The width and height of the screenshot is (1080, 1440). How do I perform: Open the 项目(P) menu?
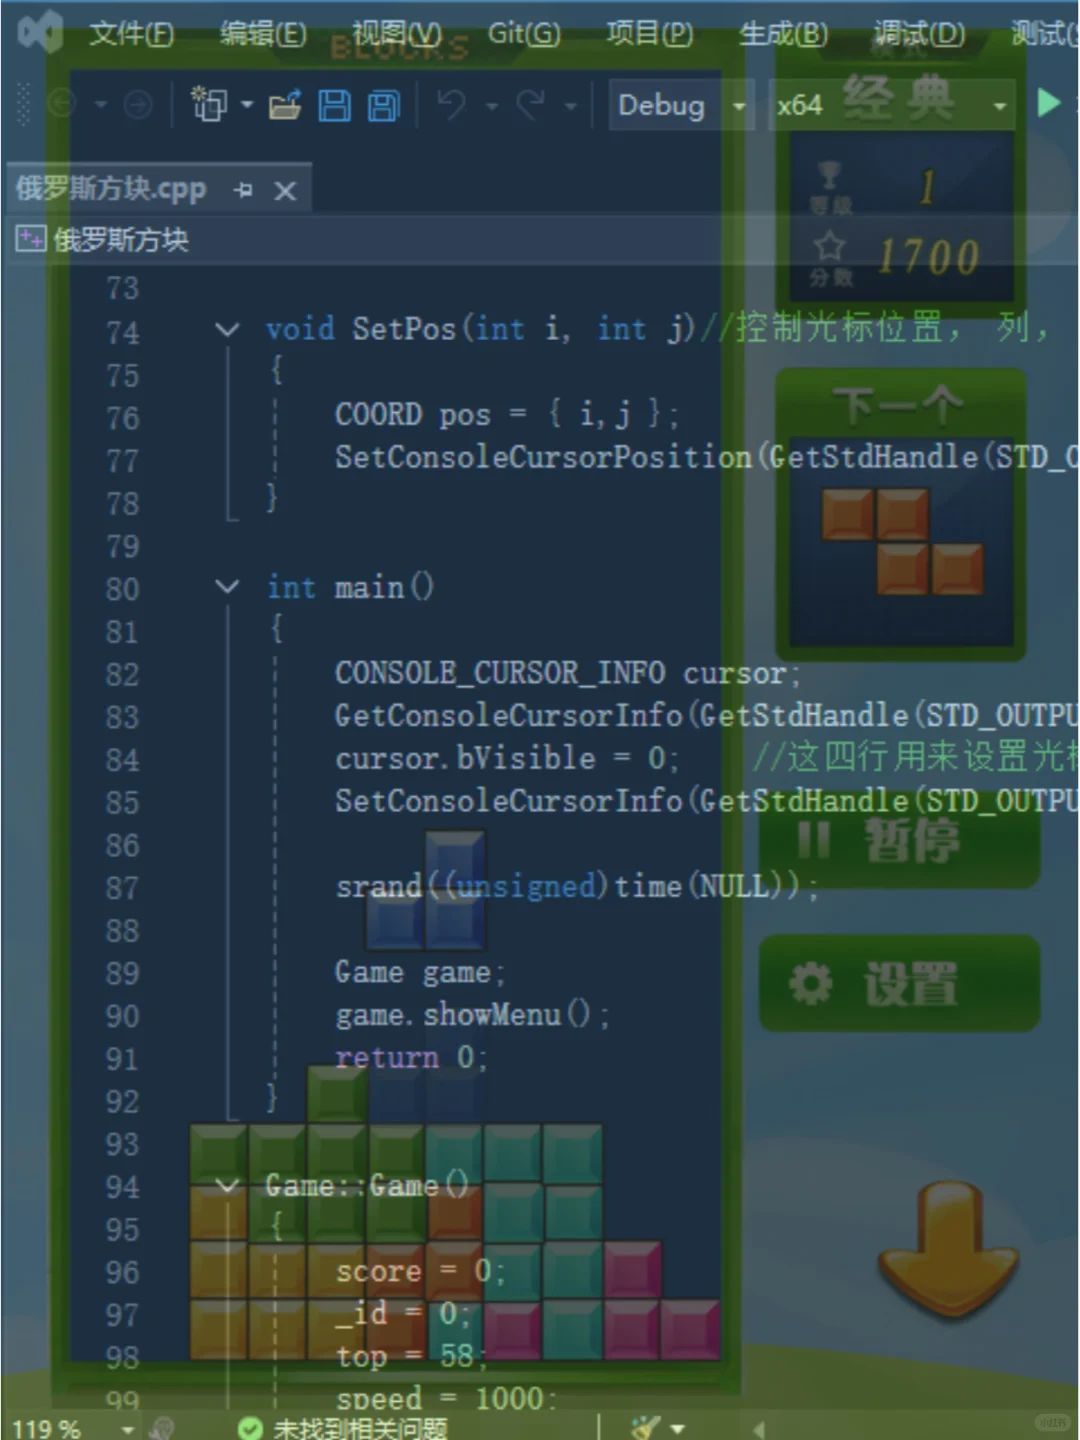point(649,35)
